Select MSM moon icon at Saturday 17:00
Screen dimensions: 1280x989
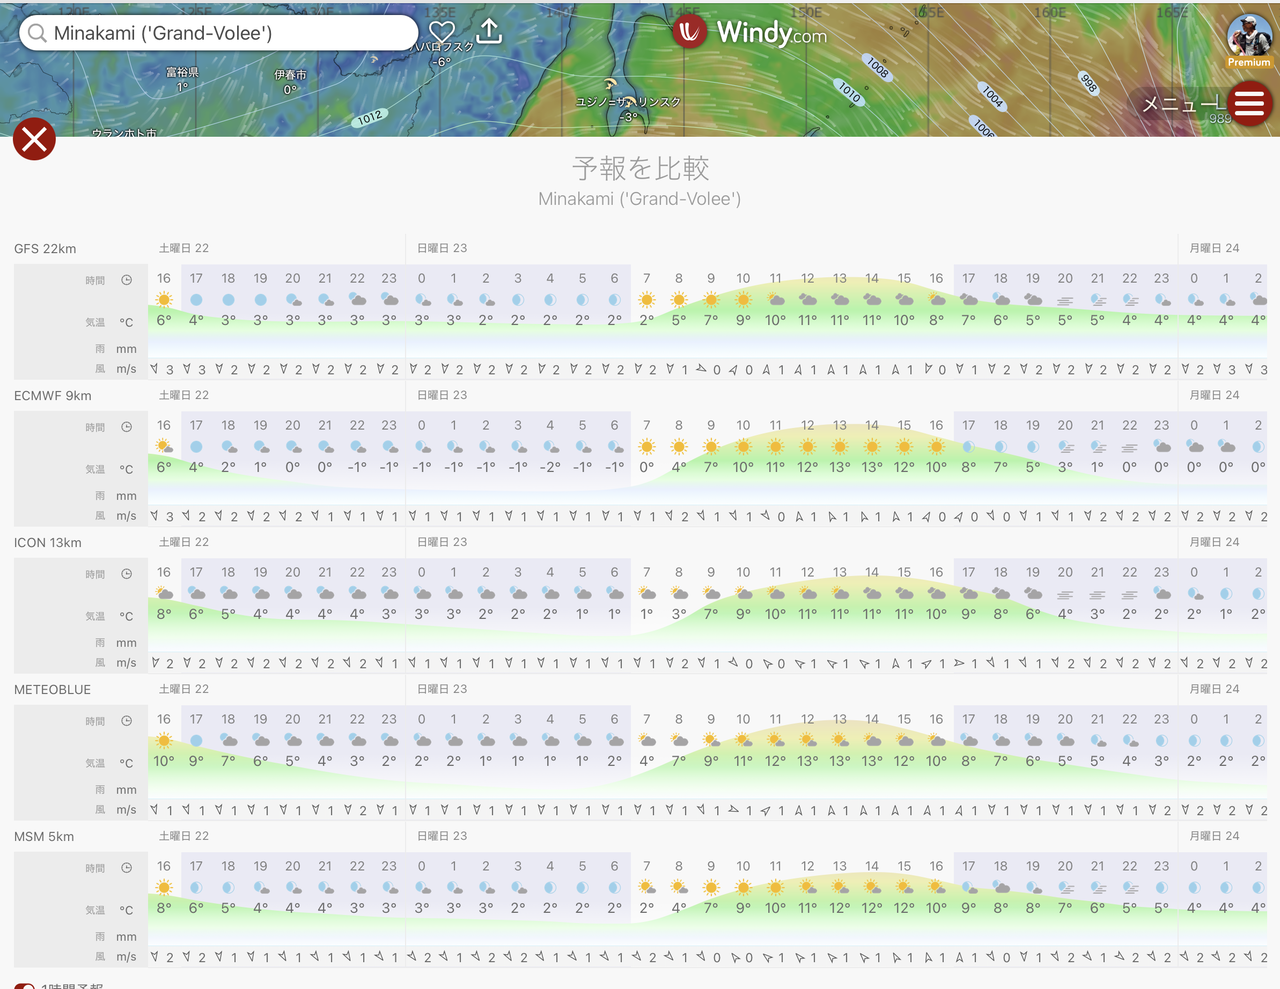(x=196, y=887)
